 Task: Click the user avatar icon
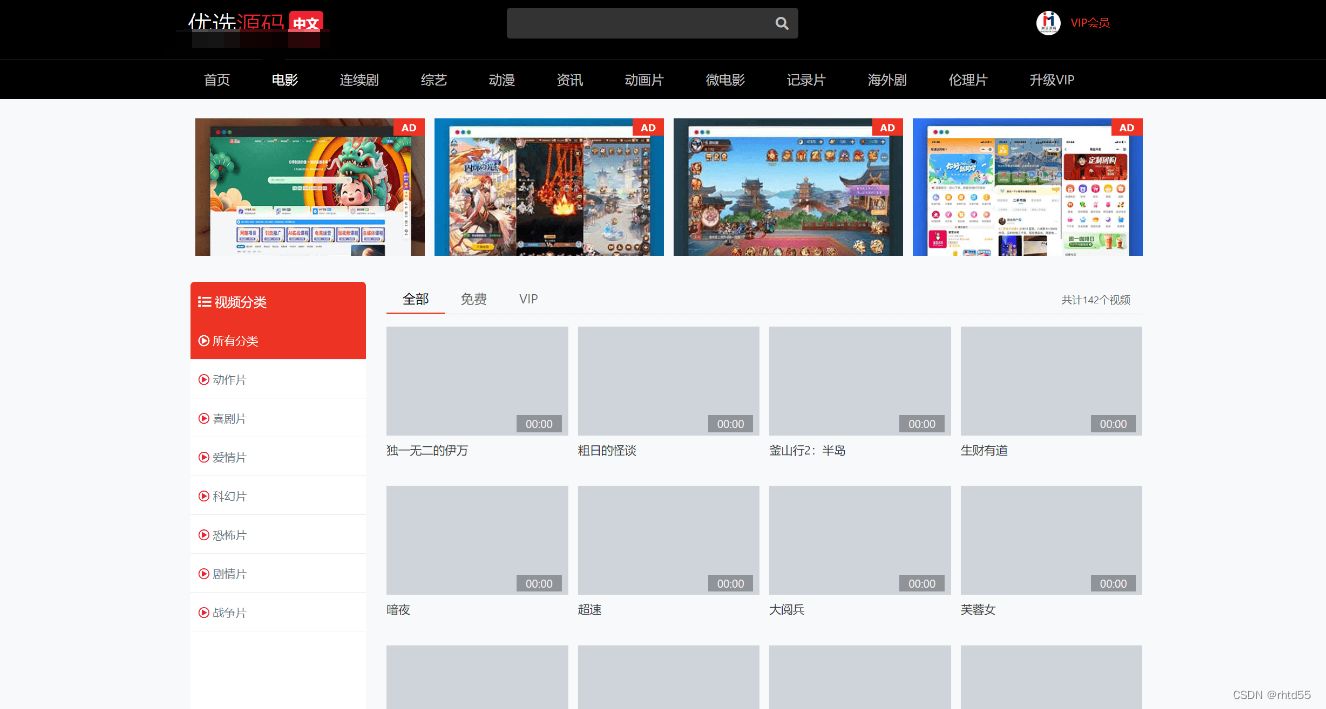click(1047, 23)
